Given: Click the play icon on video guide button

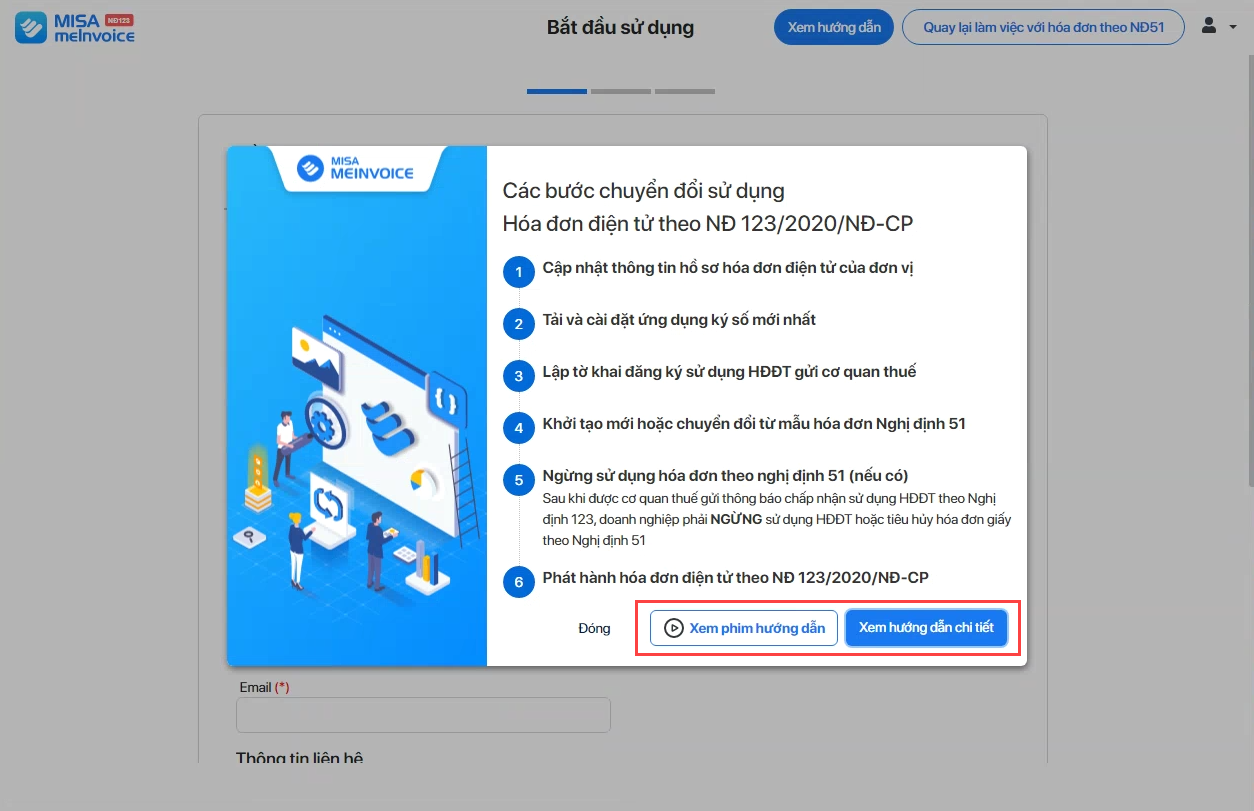Looking at the screenshot, I should tap(674, 628).
